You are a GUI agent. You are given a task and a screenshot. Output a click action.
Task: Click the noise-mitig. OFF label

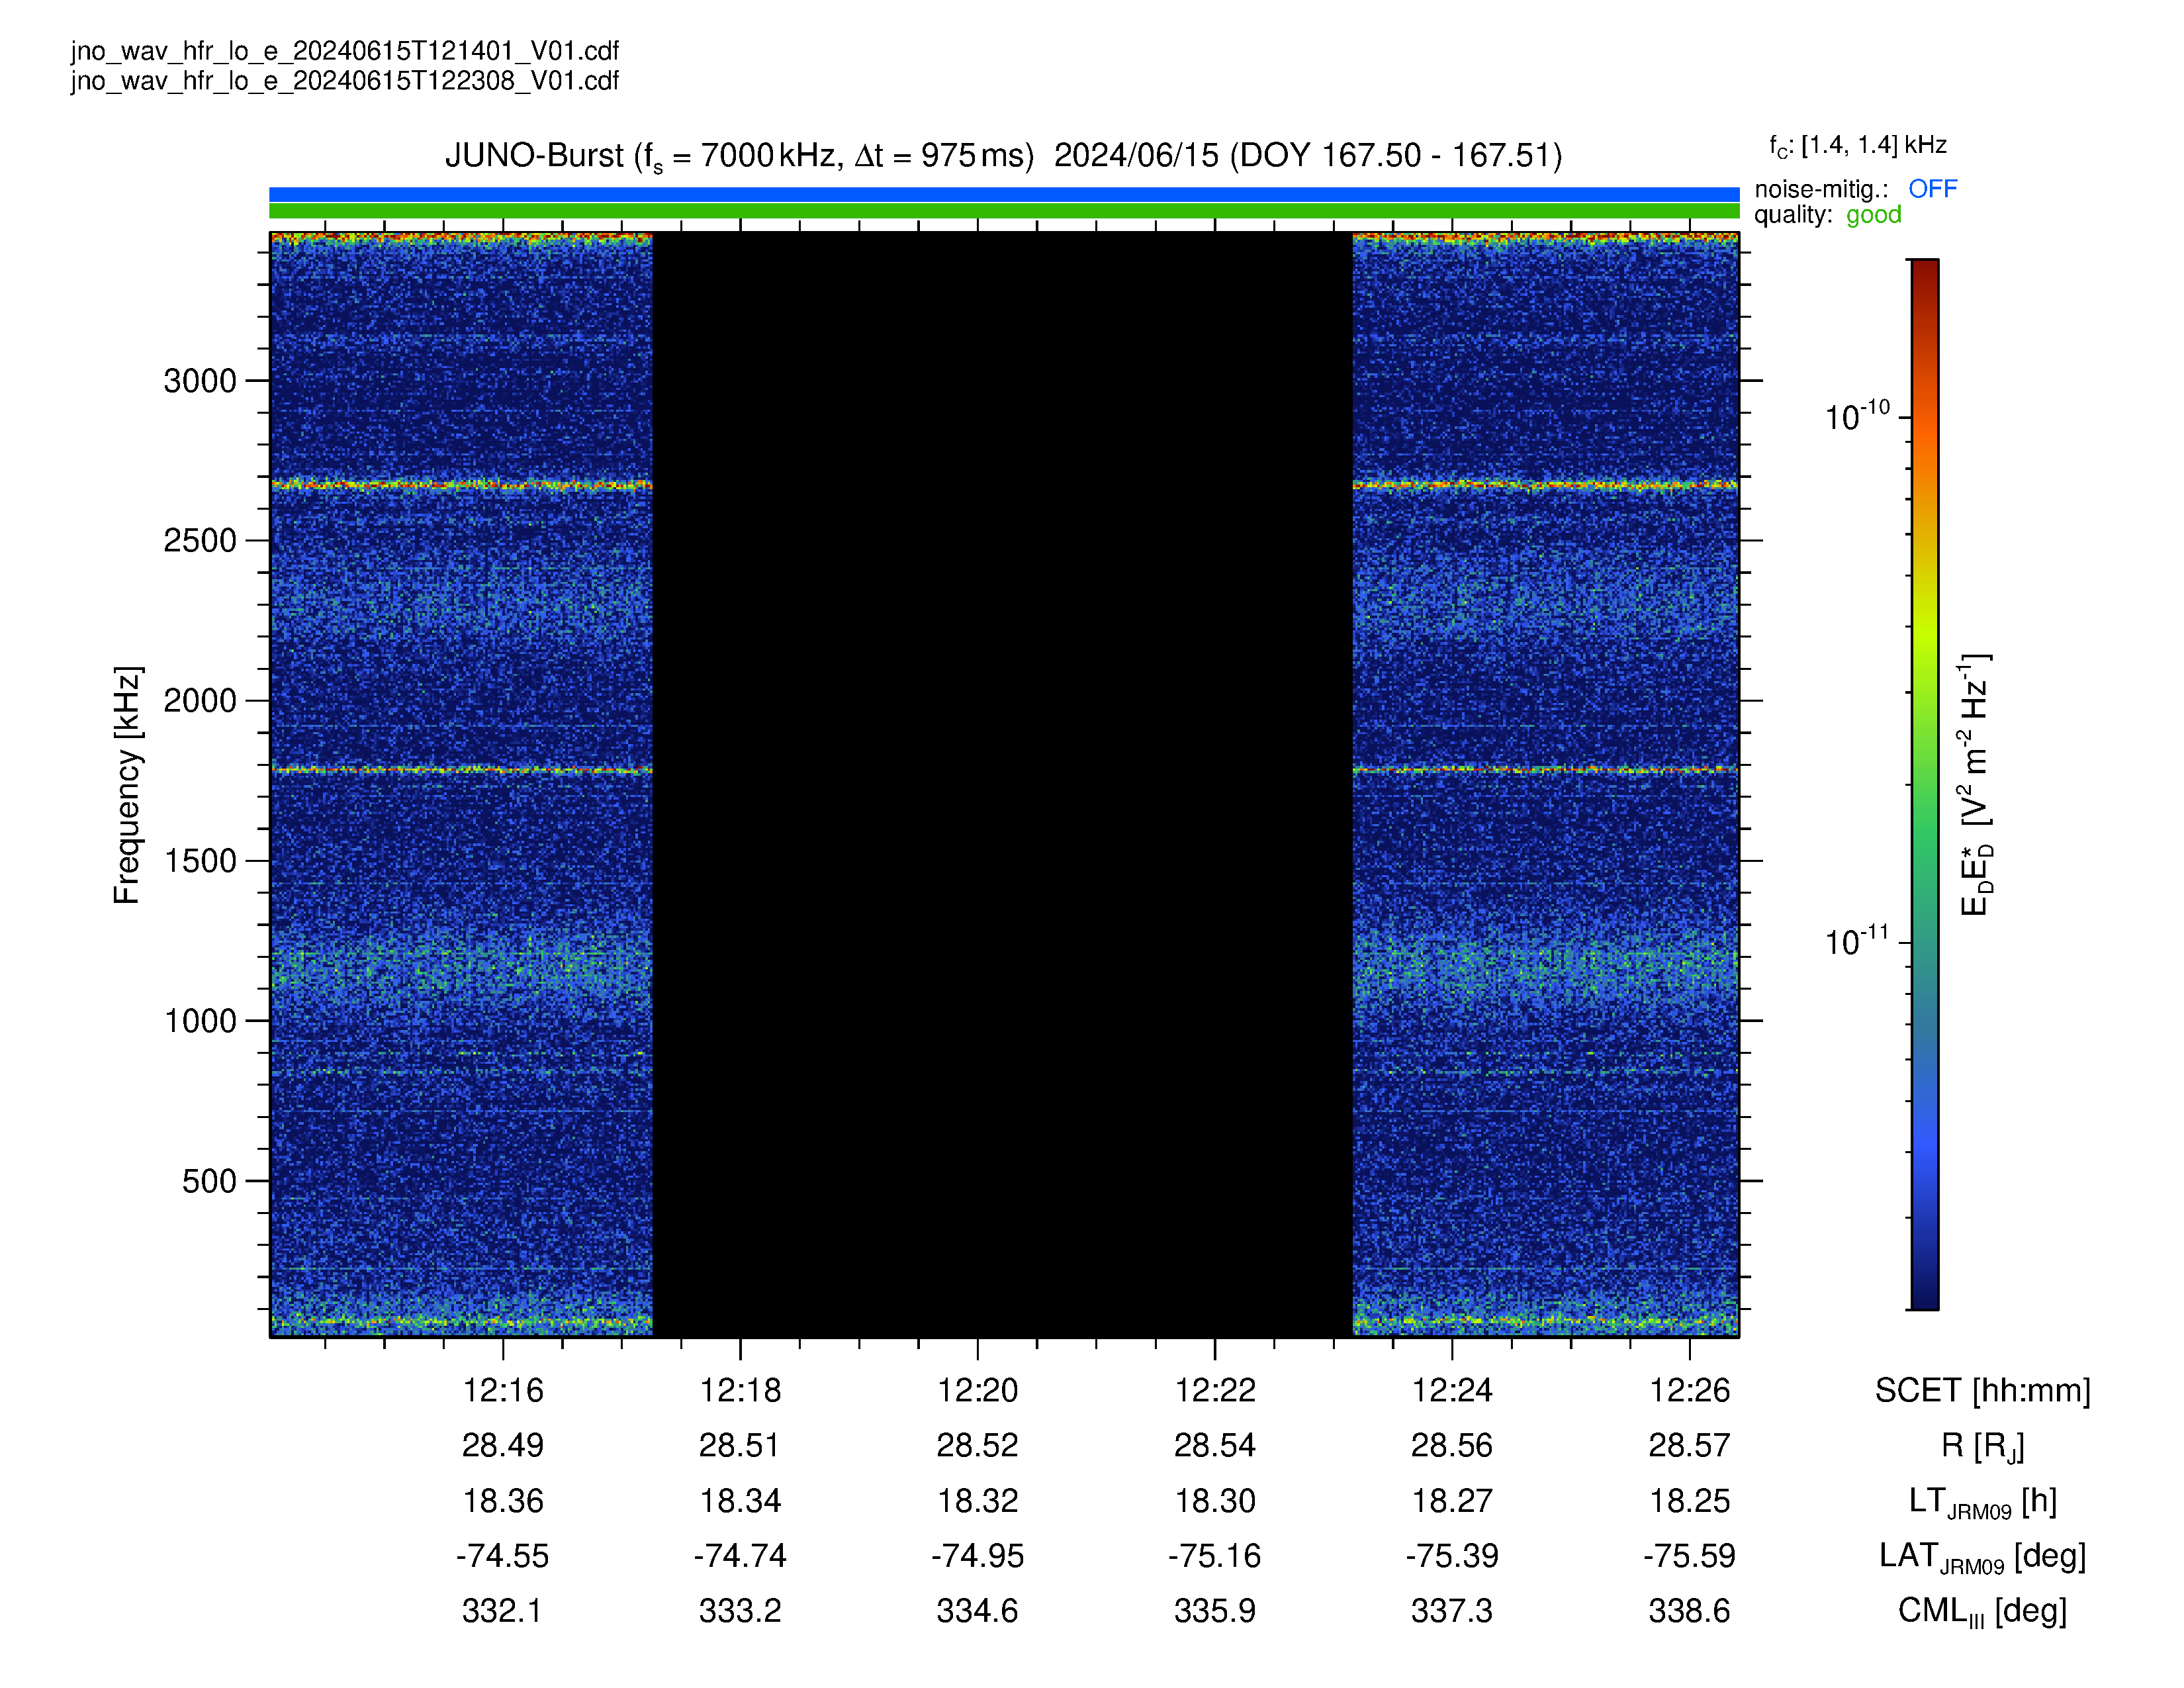[x=1855, y=188]
